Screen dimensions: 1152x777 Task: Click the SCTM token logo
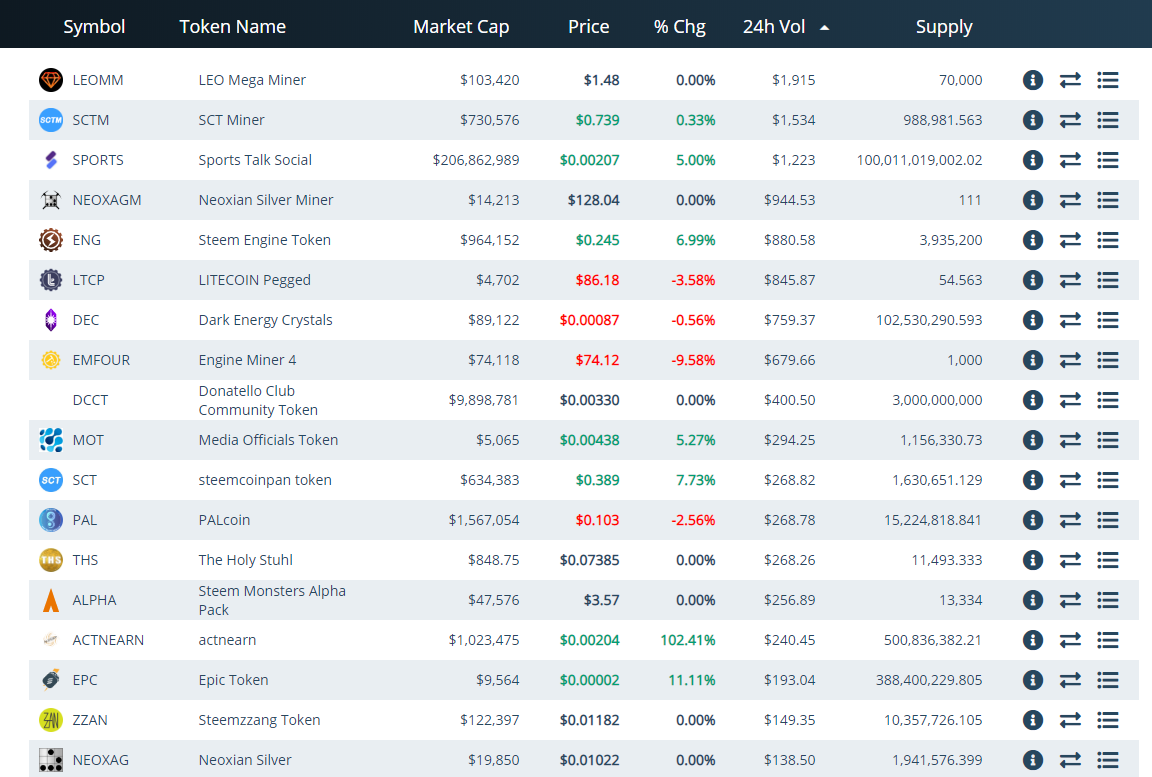coord(51,120)
